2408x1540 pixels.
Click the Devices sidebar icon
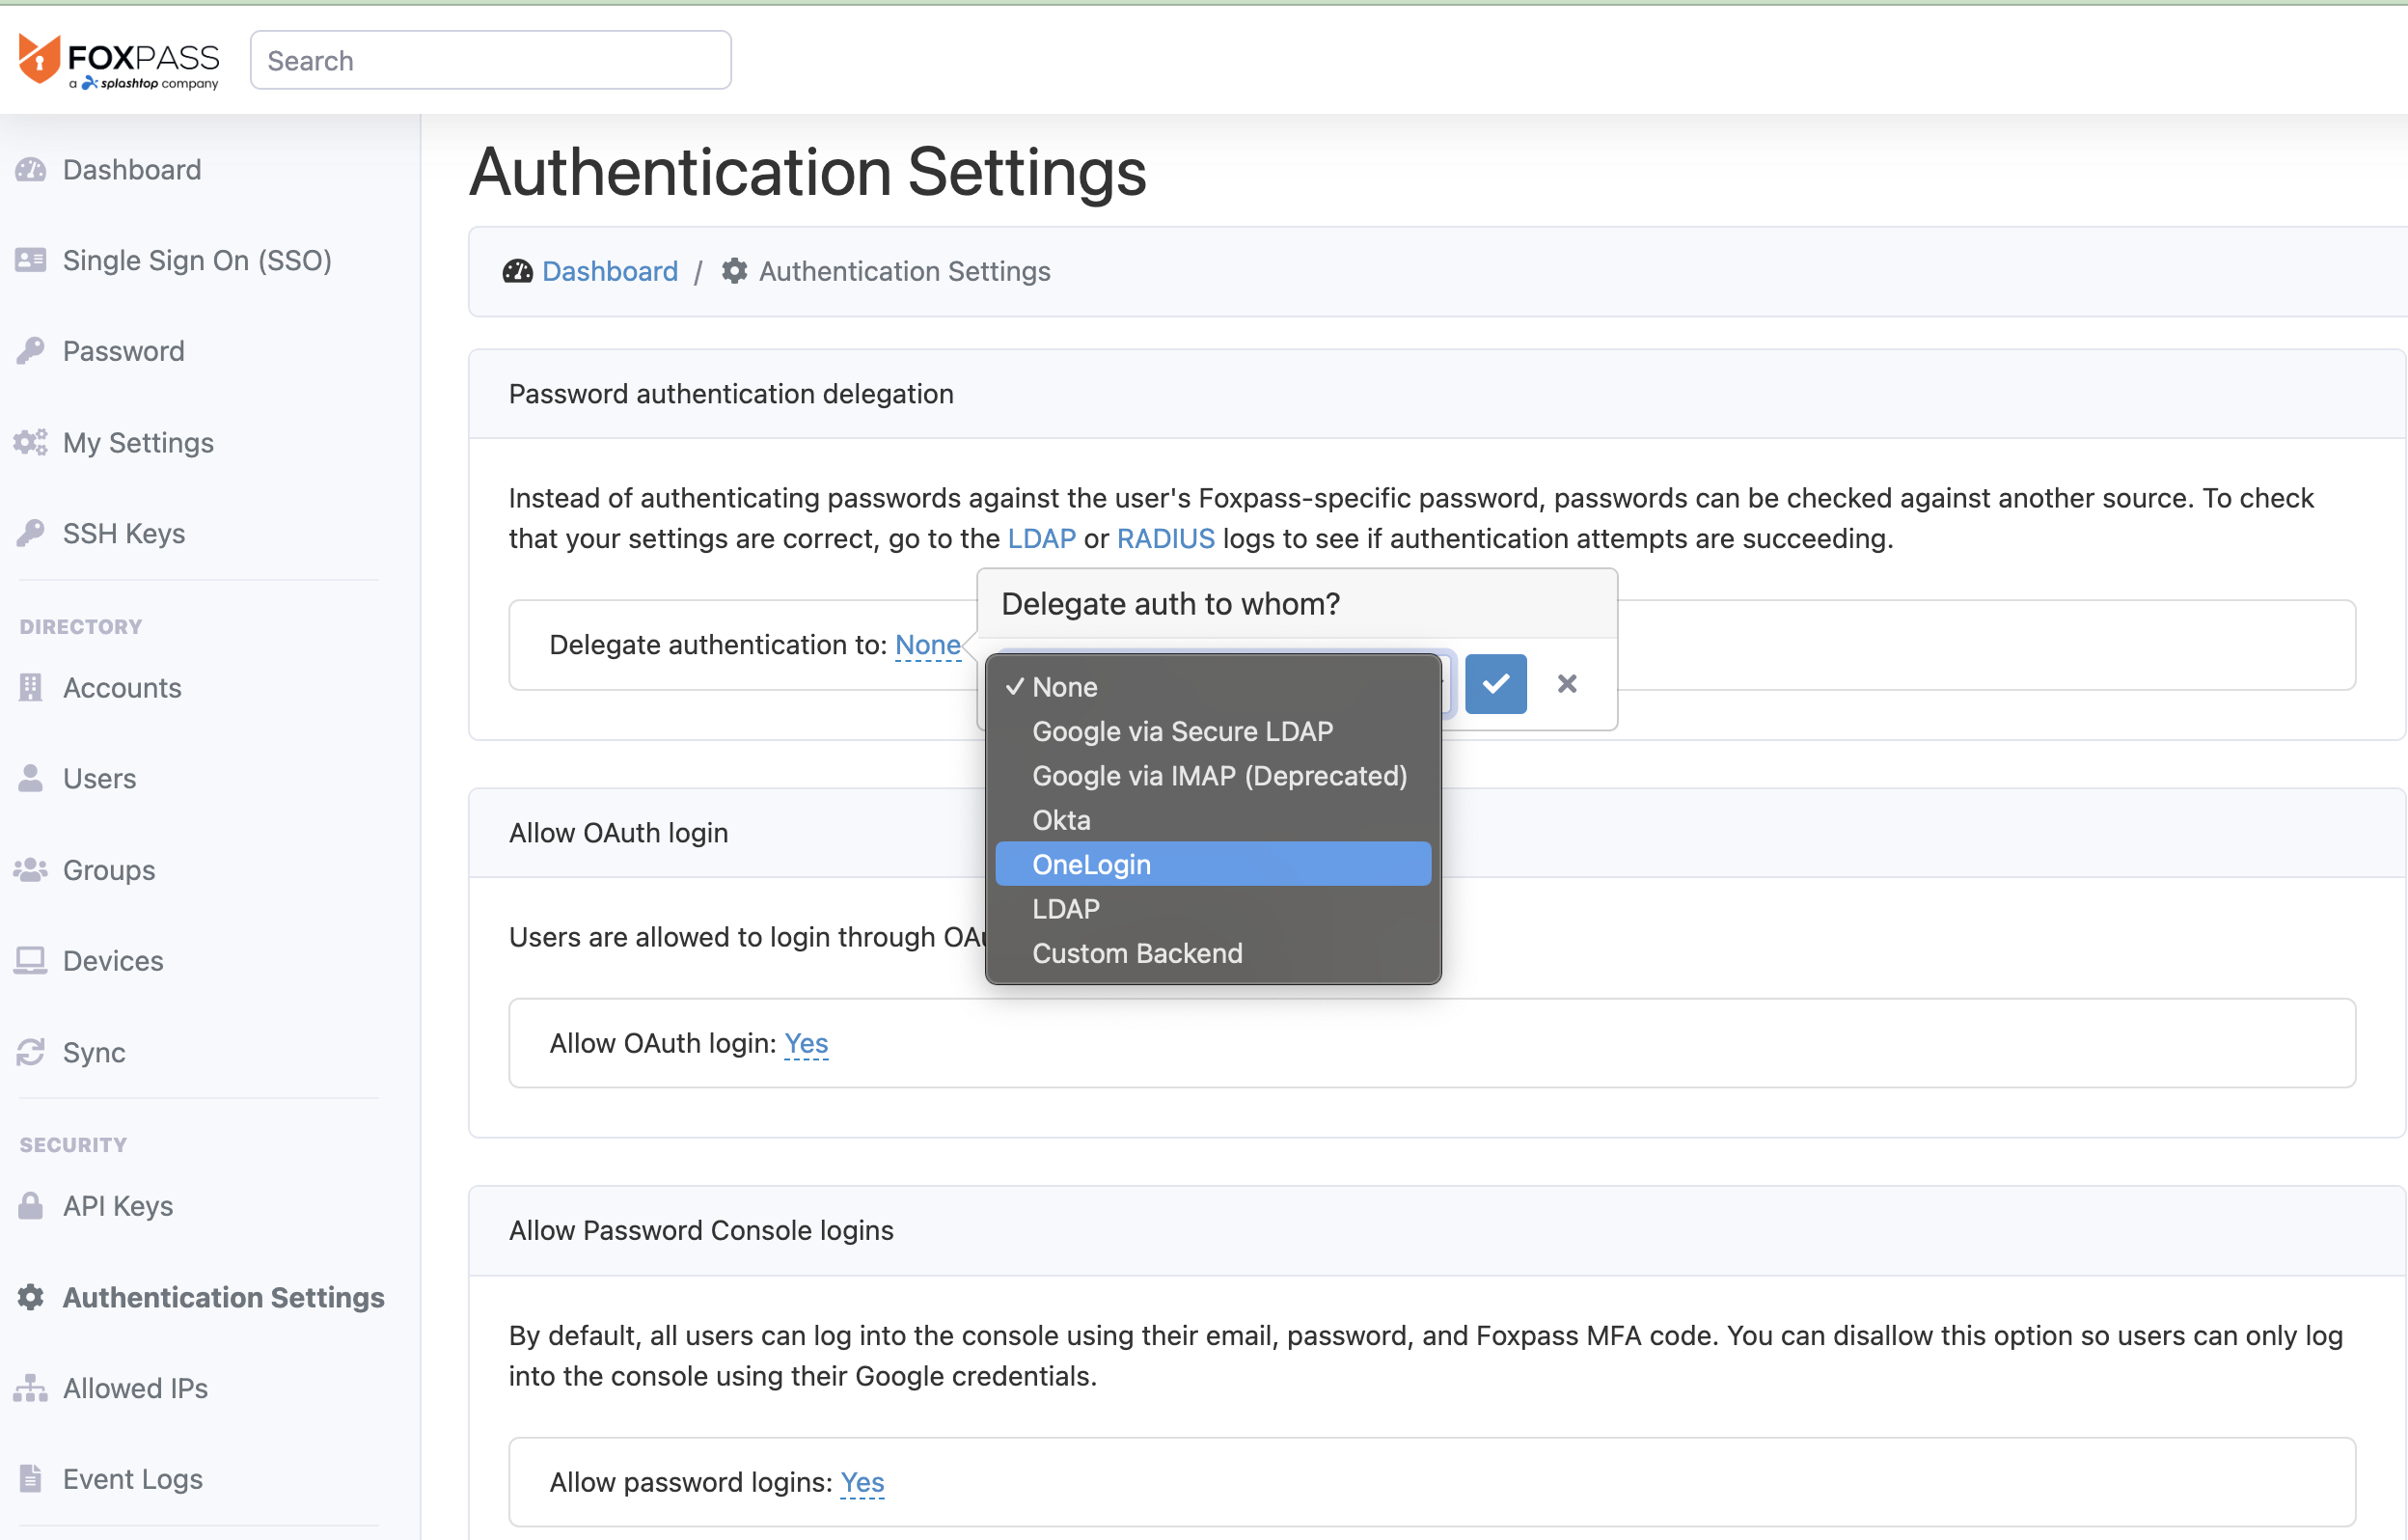[x=30, y=960]
